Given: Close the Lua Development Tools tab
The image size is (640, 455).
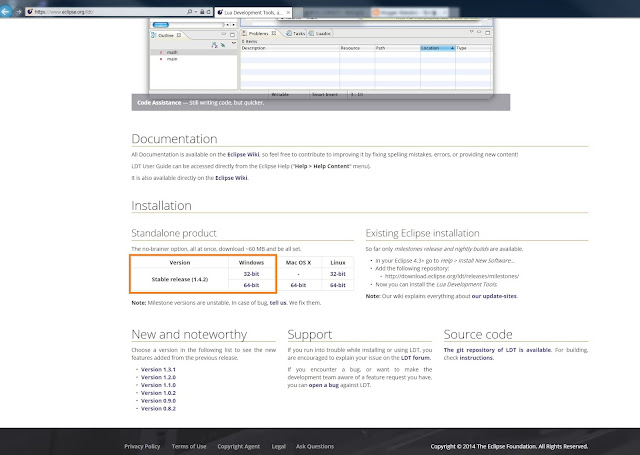Looking at the screenshot, I should pos(288,13).
